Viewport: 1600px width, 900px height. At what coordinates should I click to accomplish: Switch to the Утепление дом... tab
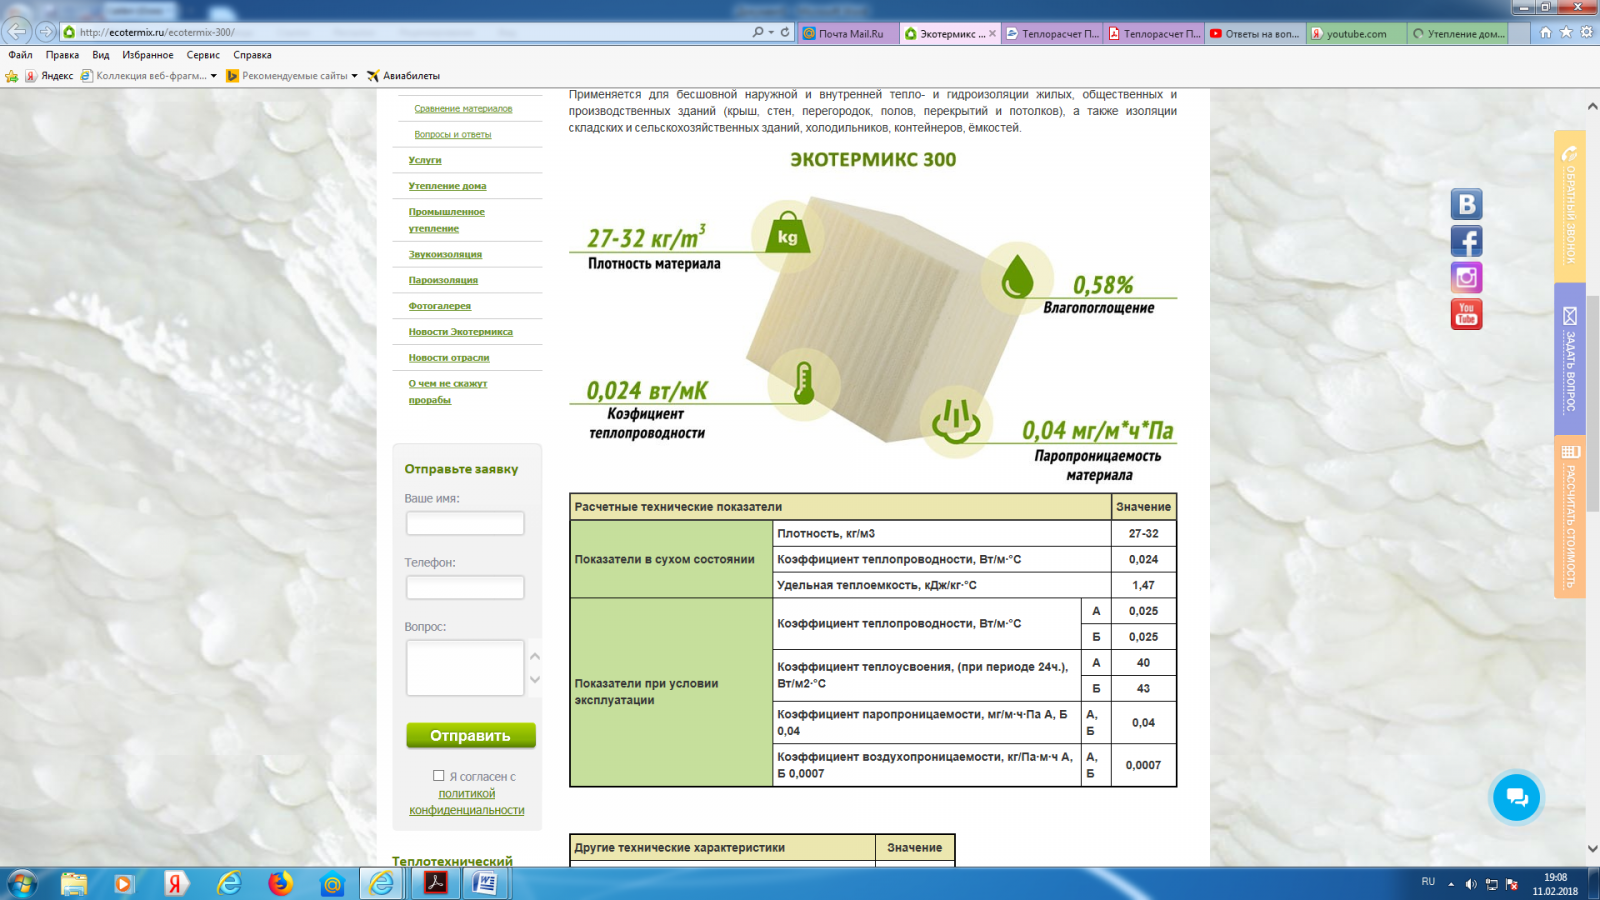(x=1457, y=33)
